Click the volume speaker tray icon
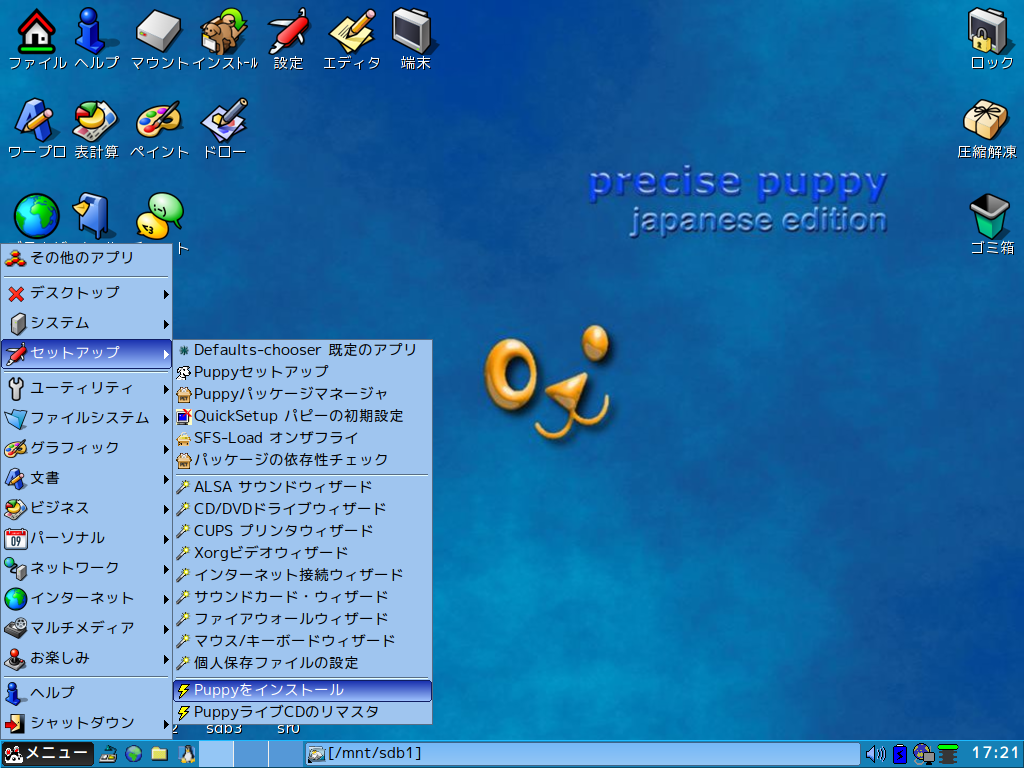The height and width of the screenshot is (768, 1024). (875, 754)
